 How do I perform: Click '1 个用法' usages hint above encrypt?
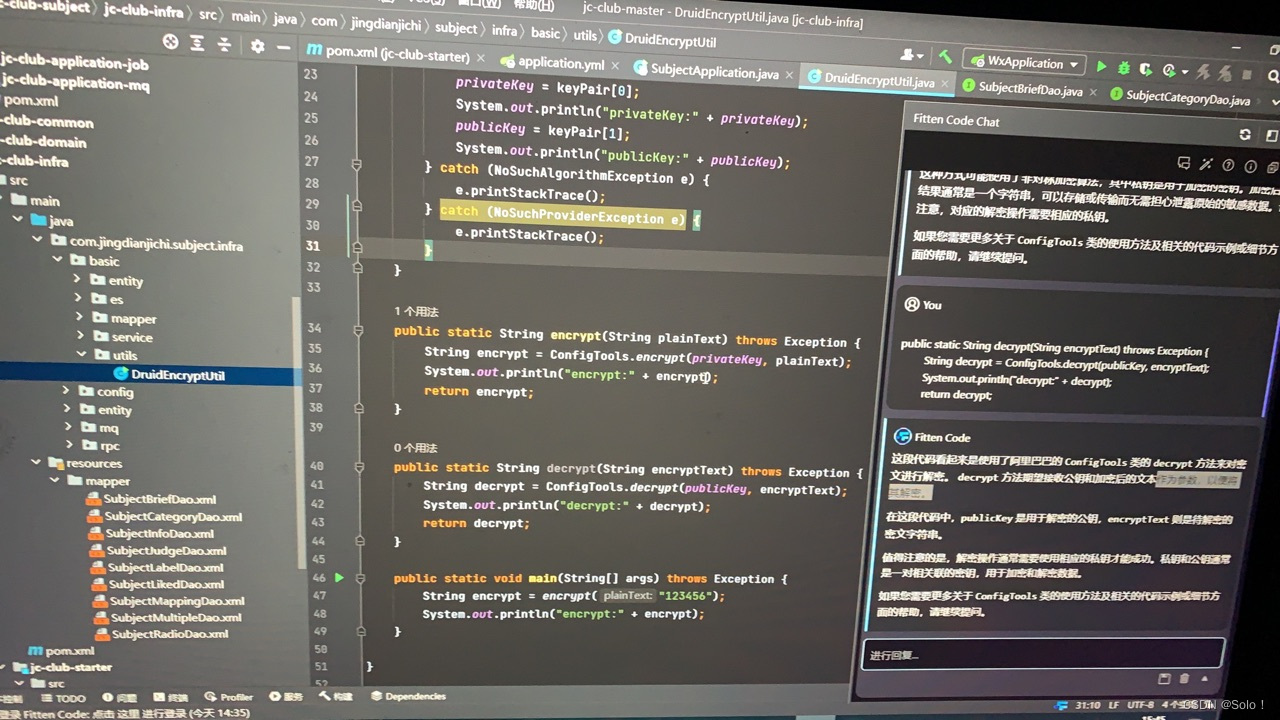416,312
